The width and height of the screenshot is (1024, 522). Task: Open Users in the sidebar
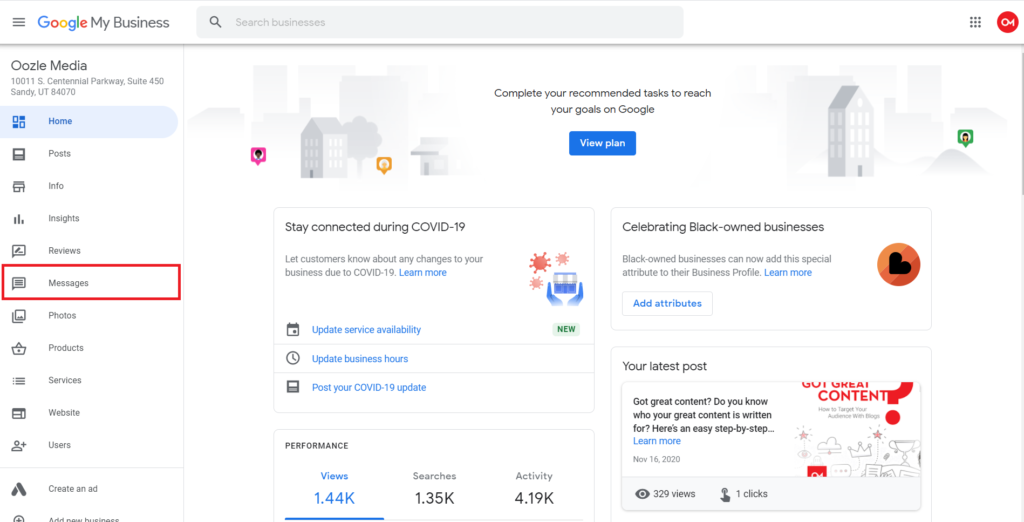[x=91, y=446]
